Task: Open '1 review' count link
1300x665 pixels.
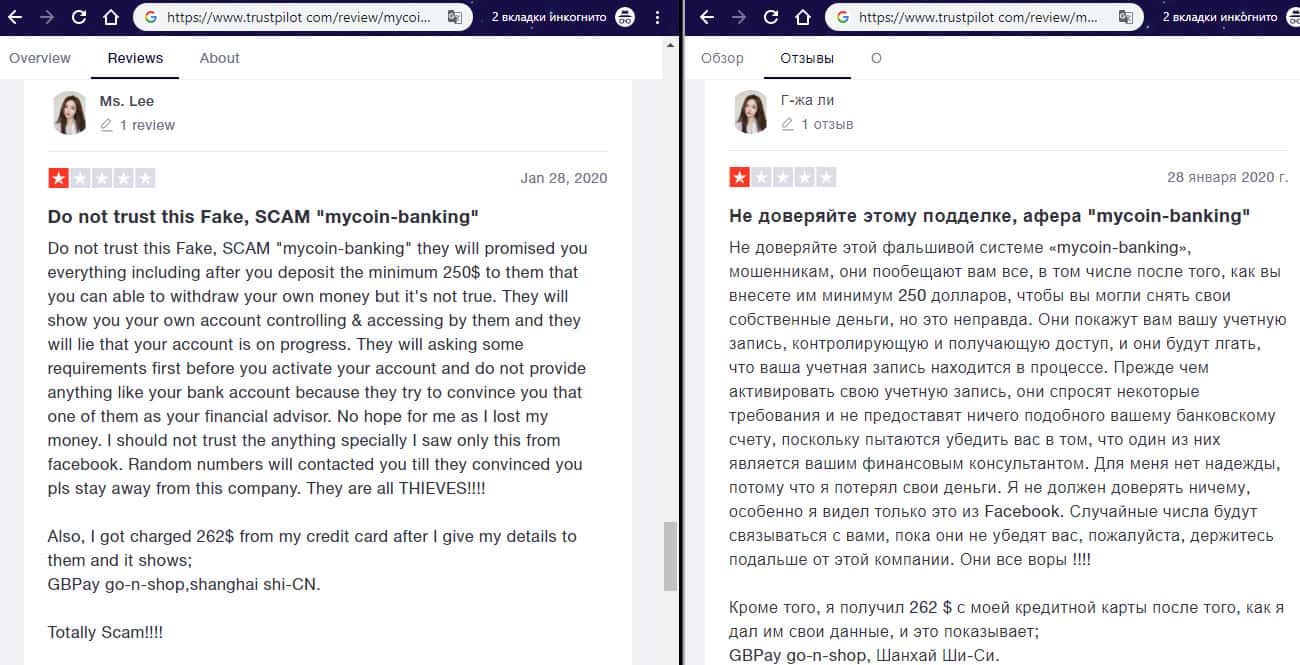Action: tap(147, 125)
